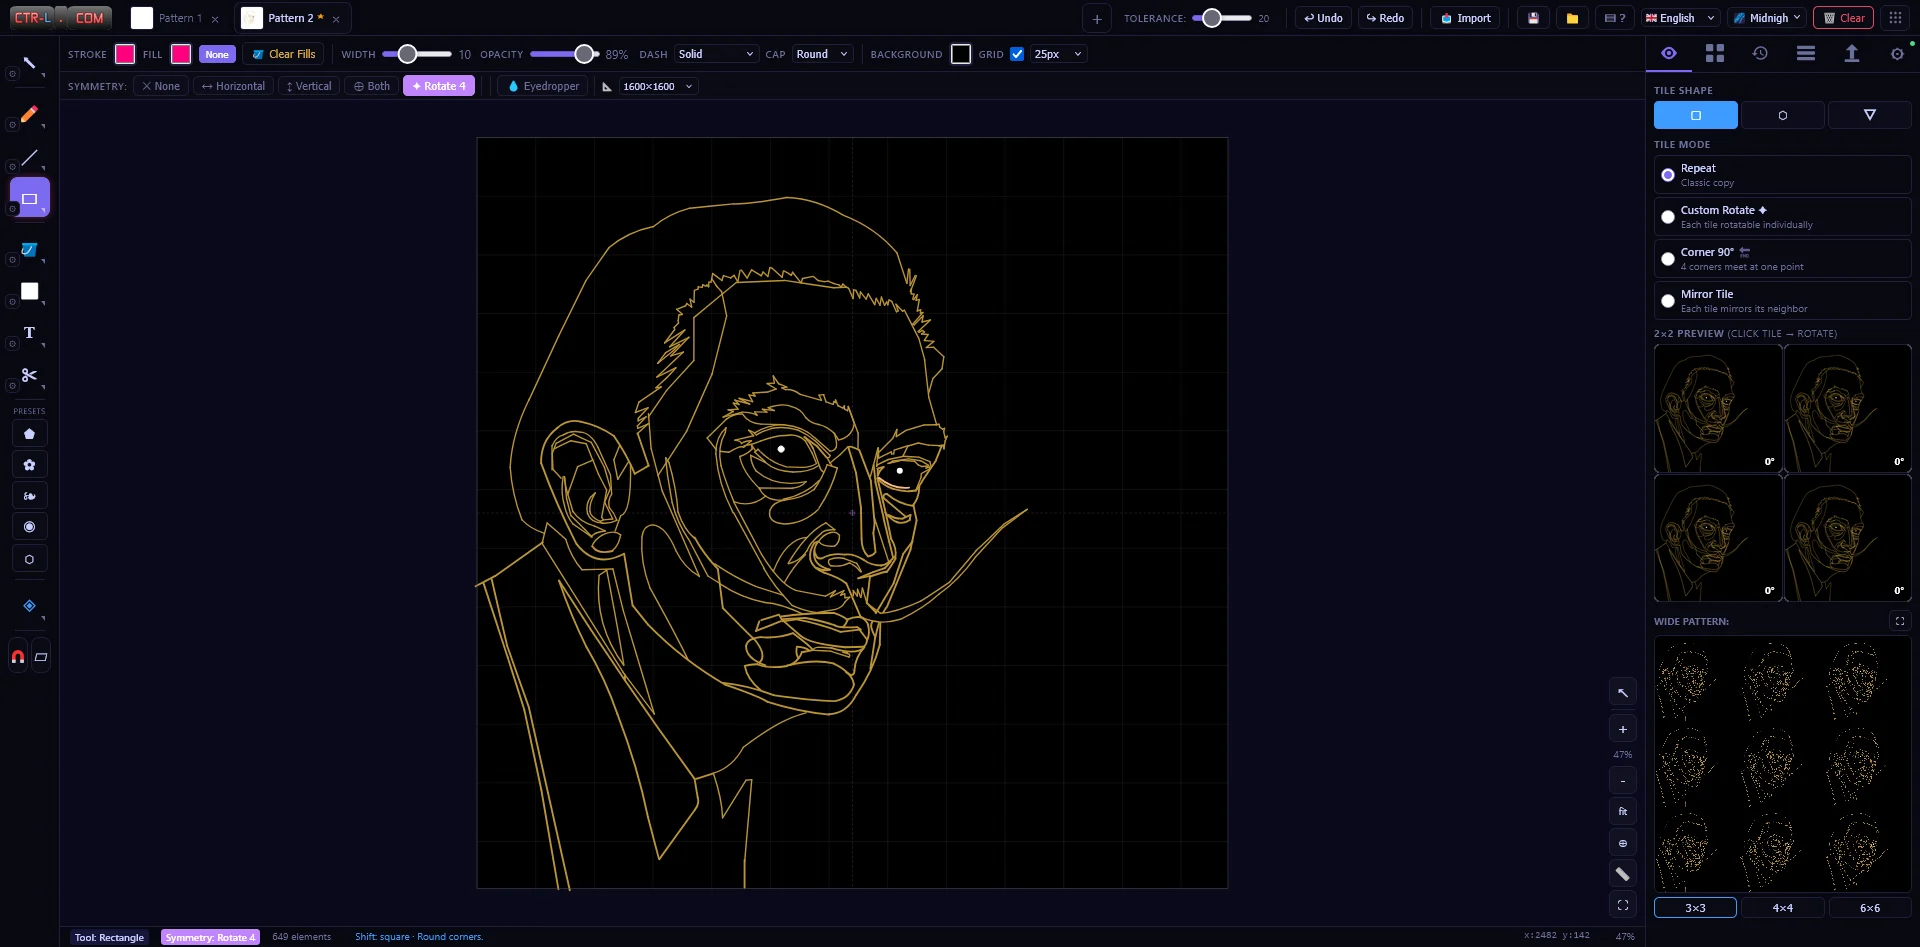
Task: Select the 4×4 wide pattern tab
Action: 1782,908
